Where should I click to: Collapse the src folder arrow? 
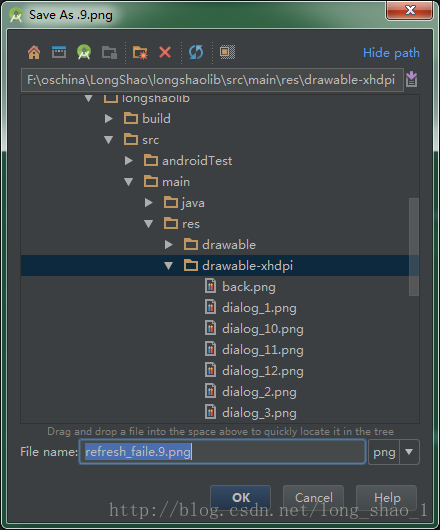(108, 140)
